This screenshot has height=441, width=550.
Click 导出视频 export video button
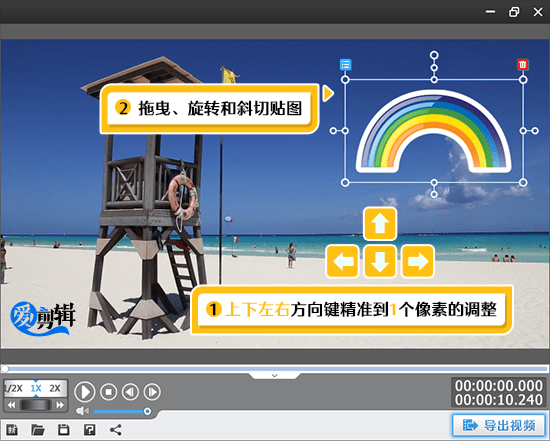(499, 426)
